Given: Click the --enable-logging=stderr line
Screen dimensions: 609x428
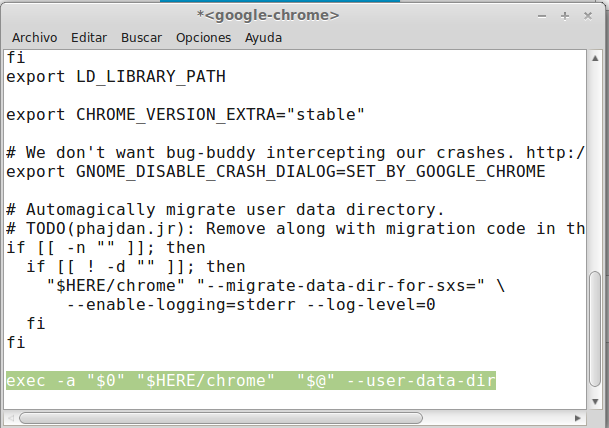Looking at the screenshot, I should [251, 305].
